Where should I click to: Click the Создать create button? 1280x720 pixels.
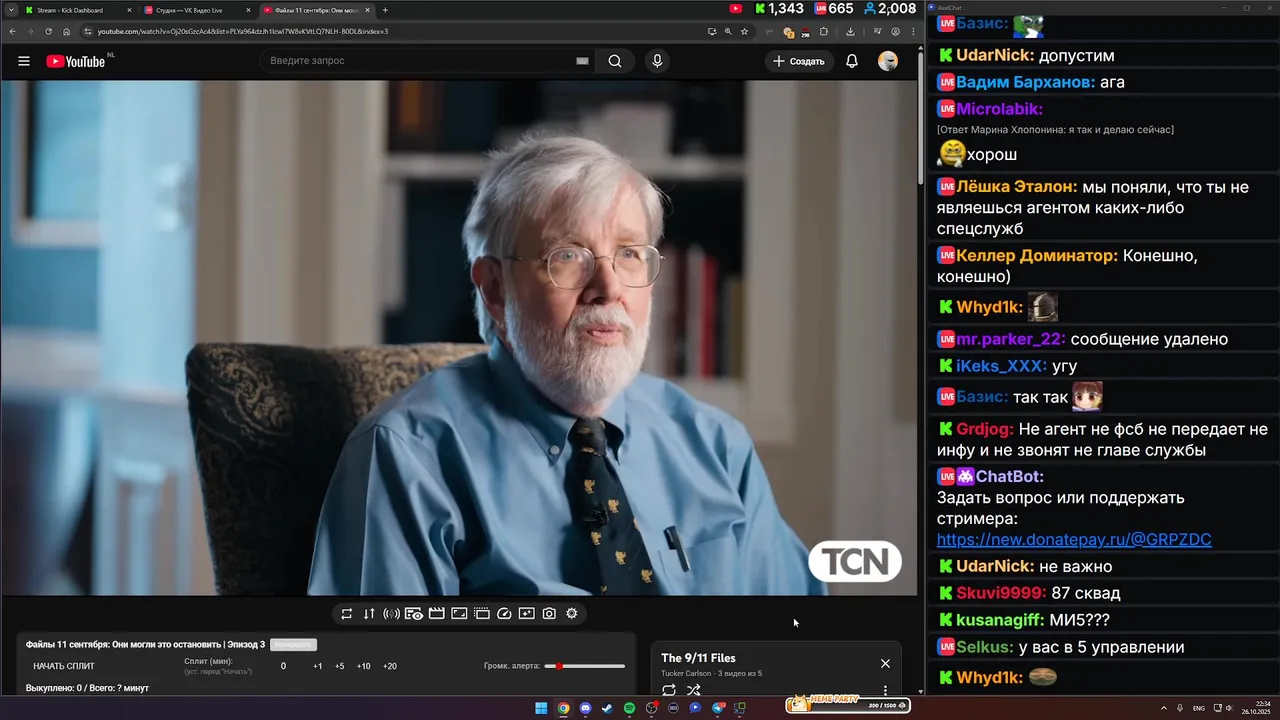pos(799,61)
